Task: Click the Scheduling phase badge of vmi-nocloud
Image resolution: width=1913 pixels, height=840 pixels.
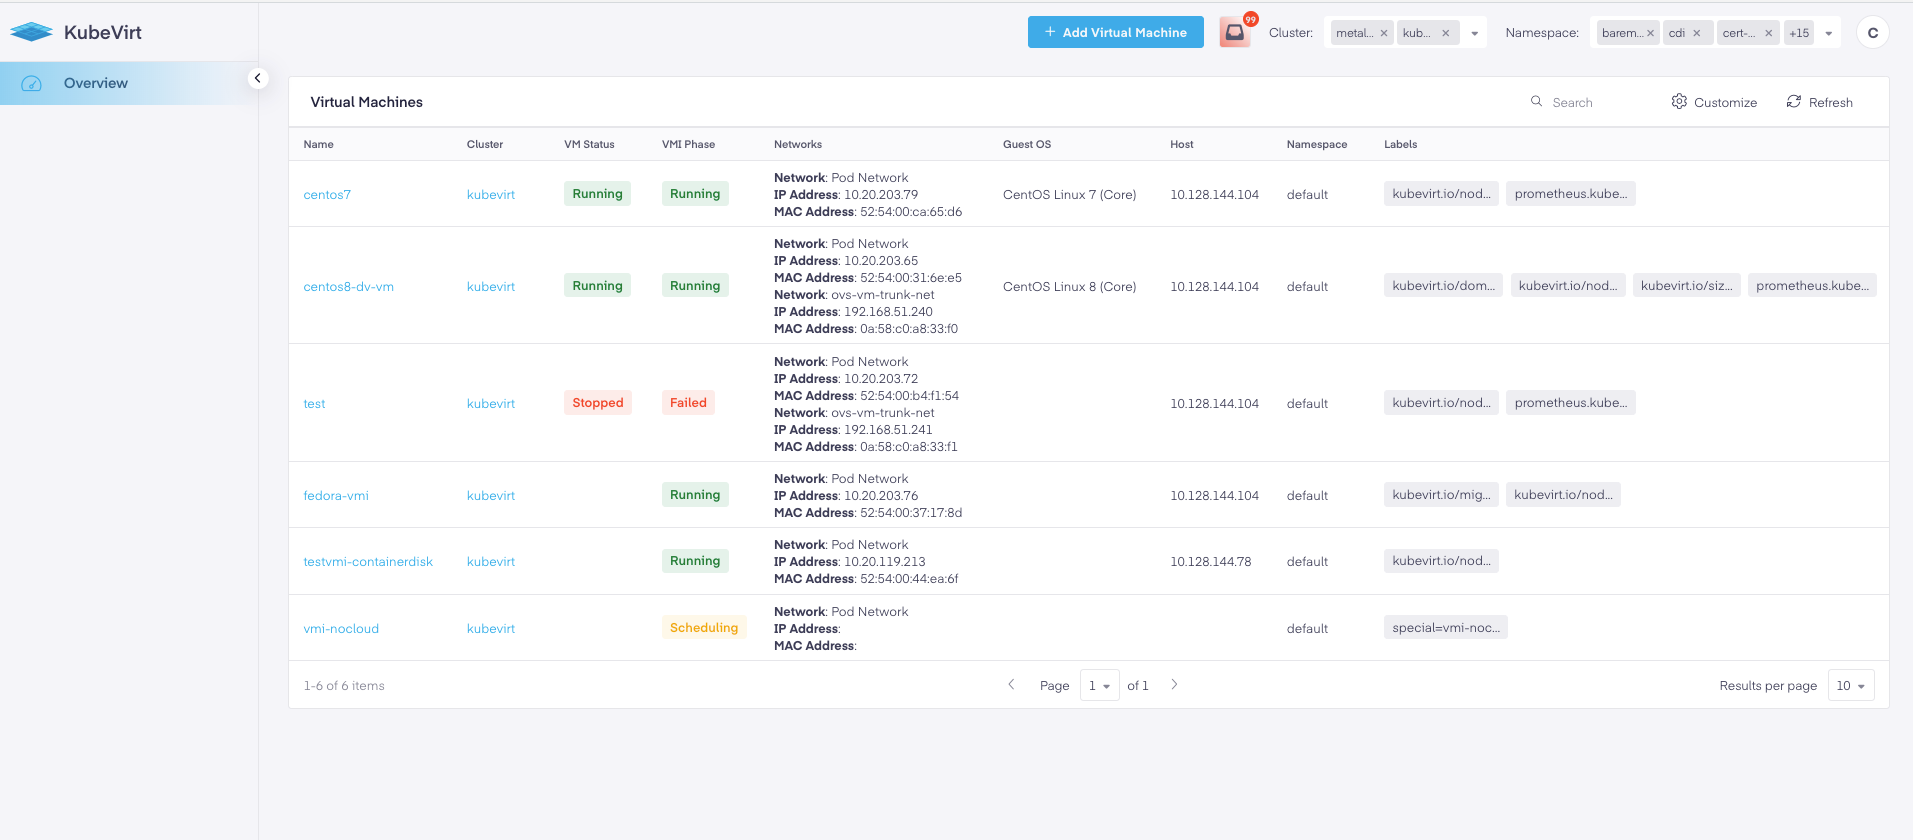Action: 704,627
